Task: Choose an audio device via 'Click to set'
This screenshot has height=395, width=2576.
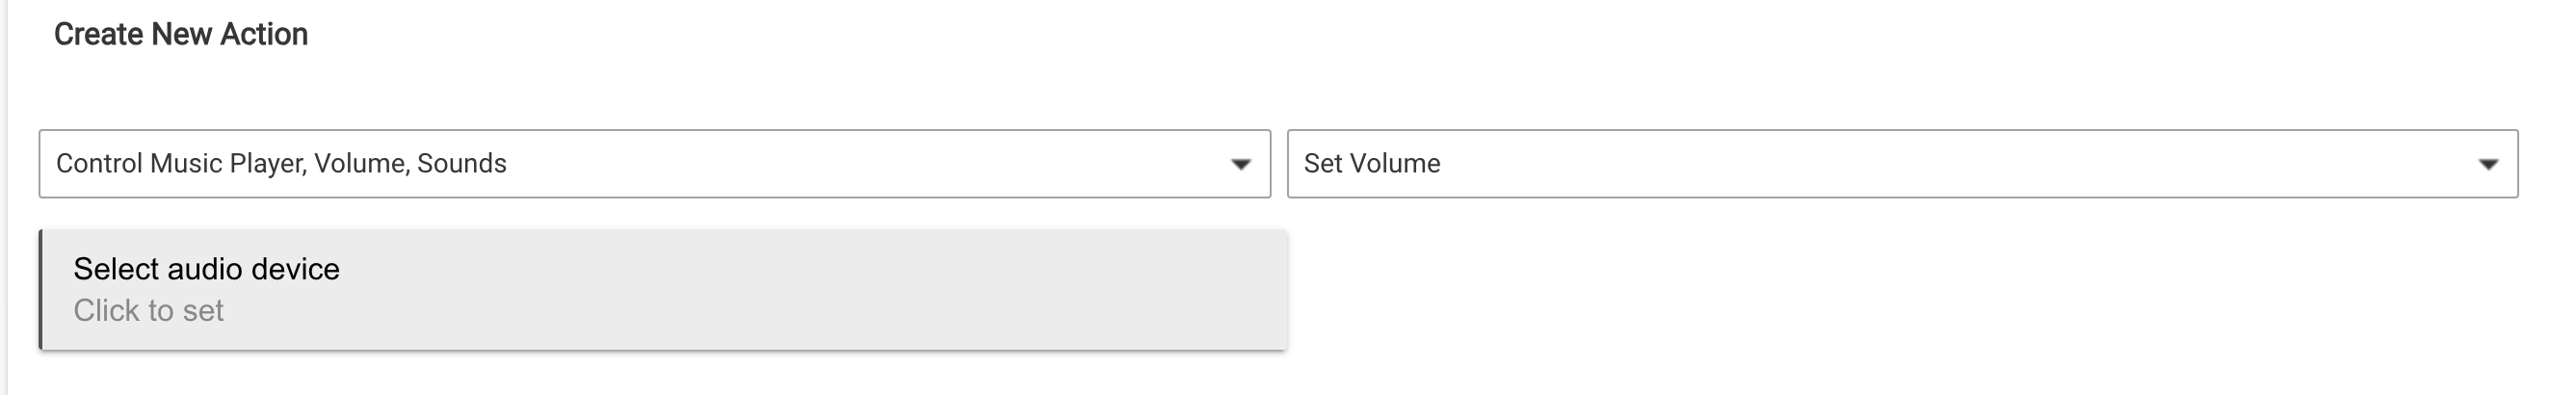Action: coord(148,311)
